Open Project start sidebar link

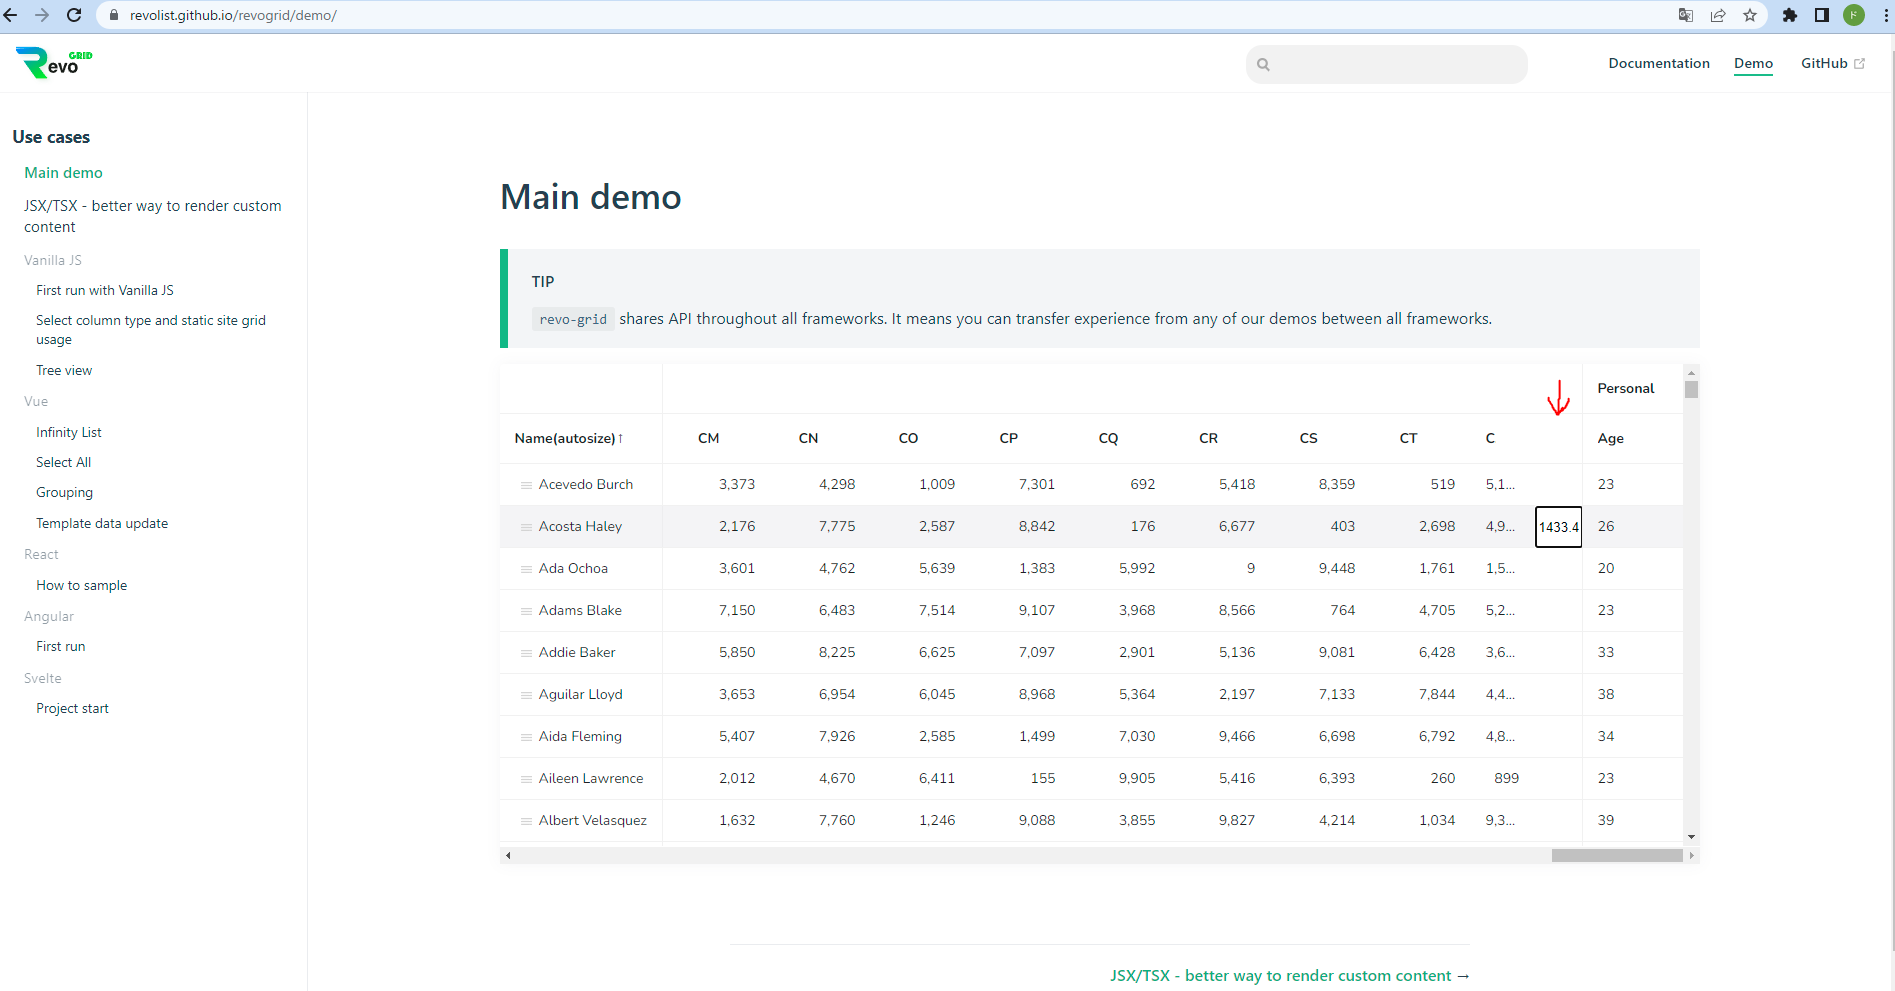coord(72,708)
